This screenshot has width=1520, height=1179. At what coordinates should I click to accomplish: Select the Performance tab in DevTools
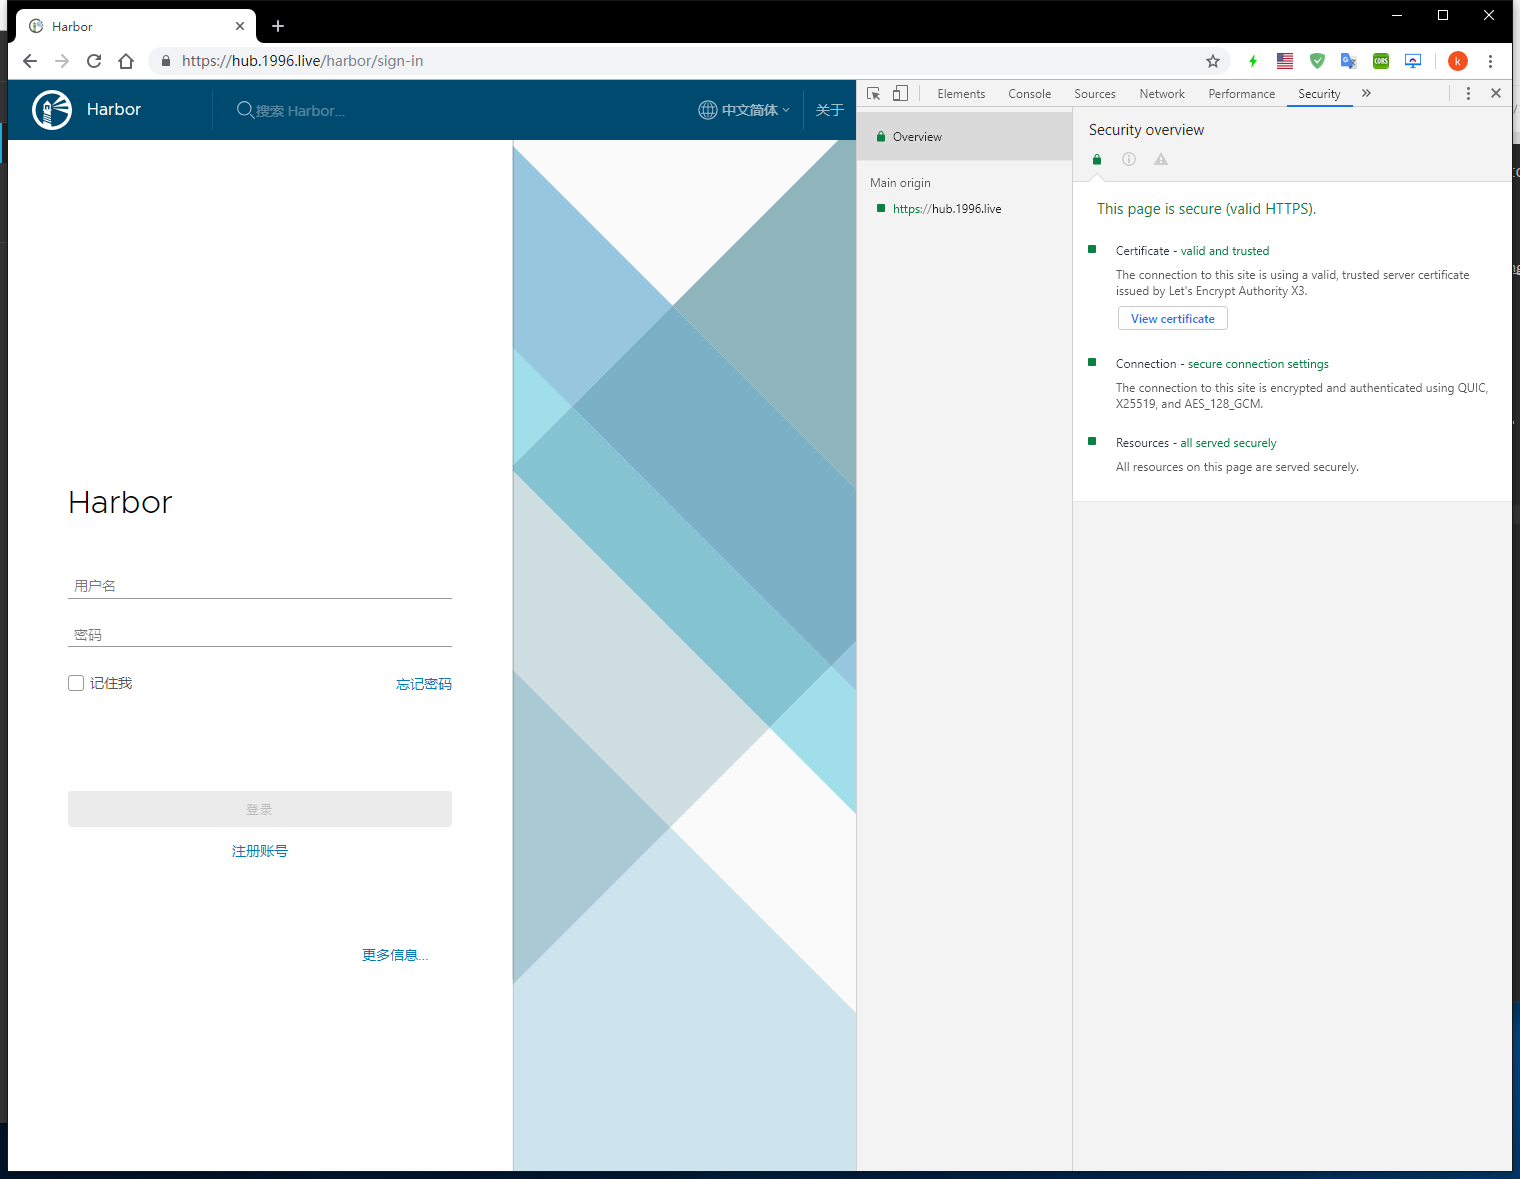pyautogui.click(x=1242, y=94)
